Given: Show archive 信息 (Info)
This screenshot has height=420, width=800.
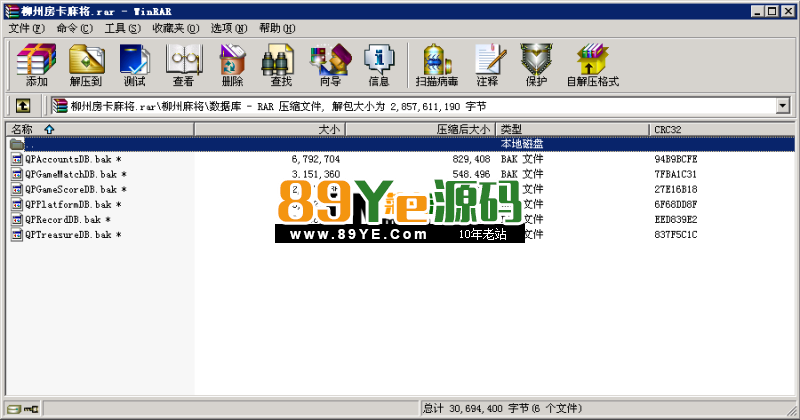Looking at the screenshot, I should pos(379,65).
